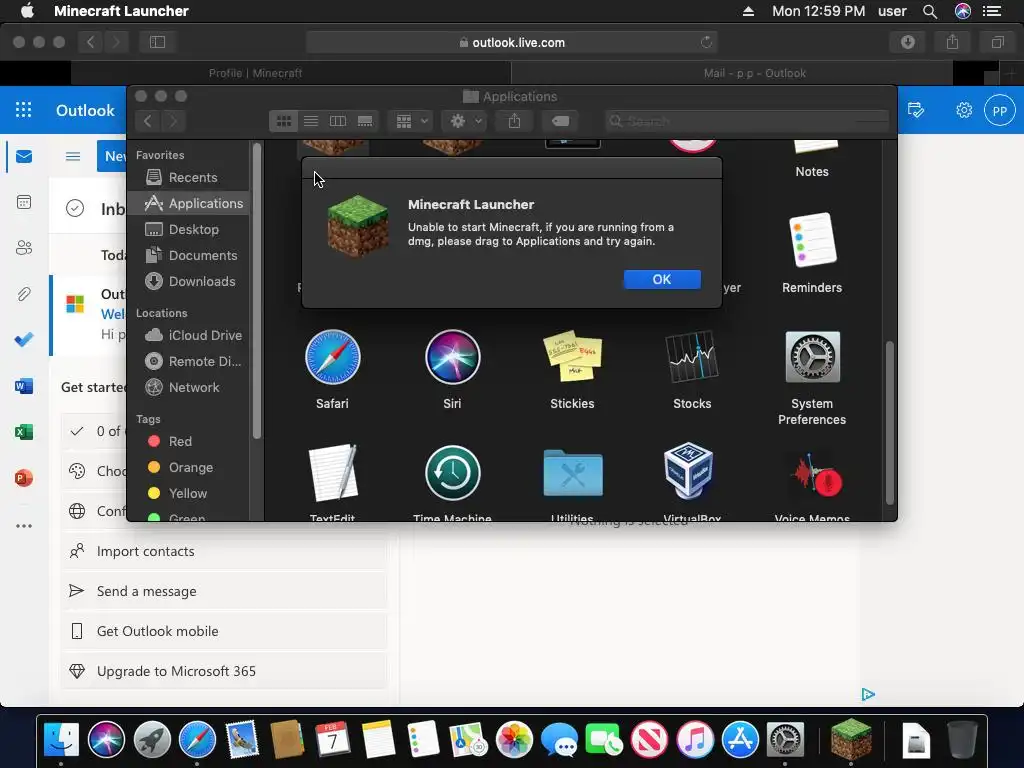Viewport: 1024px width, 768px height.
Task: Click the Safari share button
Action: point(953,42)
